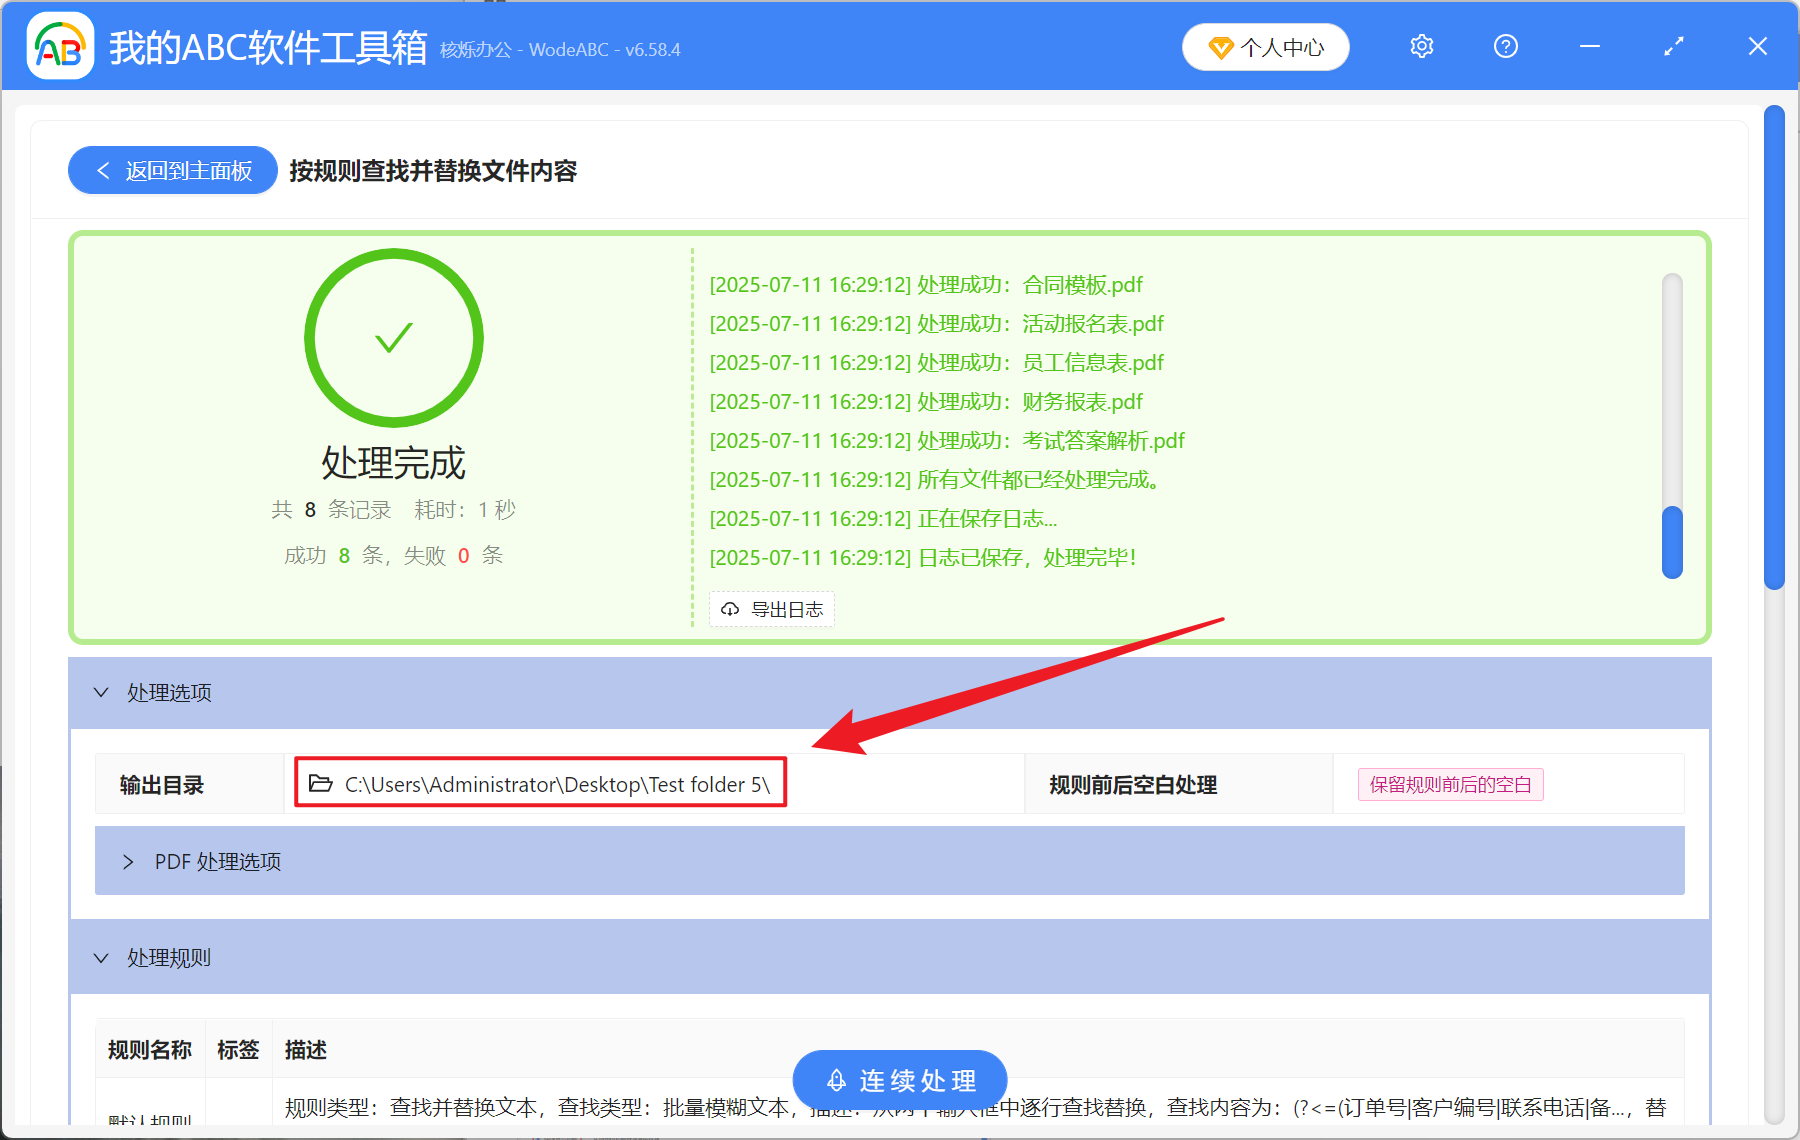Expand the PDF 处理选项 section

click(x=128, y=861)
